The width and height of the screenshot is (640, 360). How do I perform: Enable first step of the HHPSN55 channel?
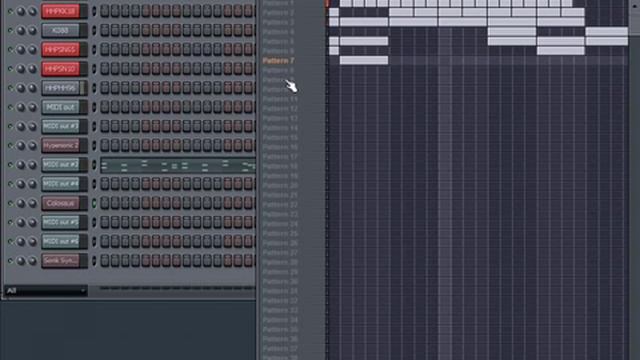point(105,50)
